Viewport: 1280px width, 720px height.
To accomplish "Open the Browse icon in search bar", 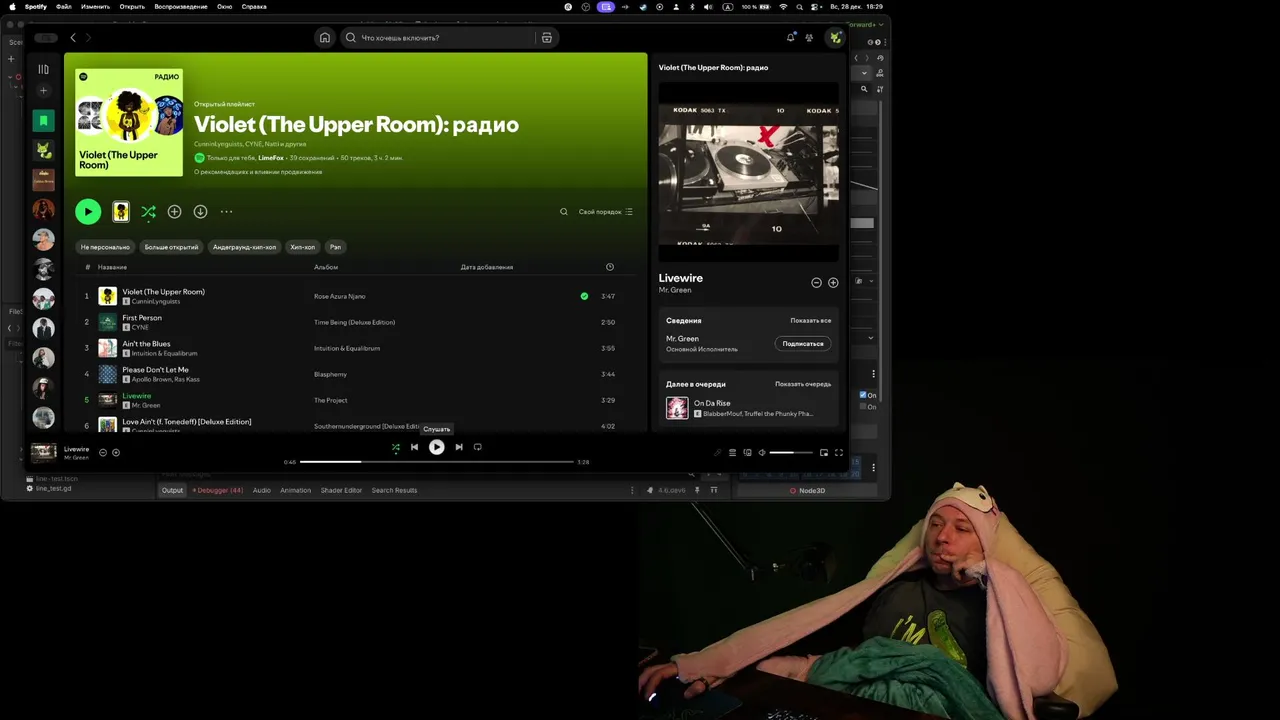I will (x=546, y=38).
